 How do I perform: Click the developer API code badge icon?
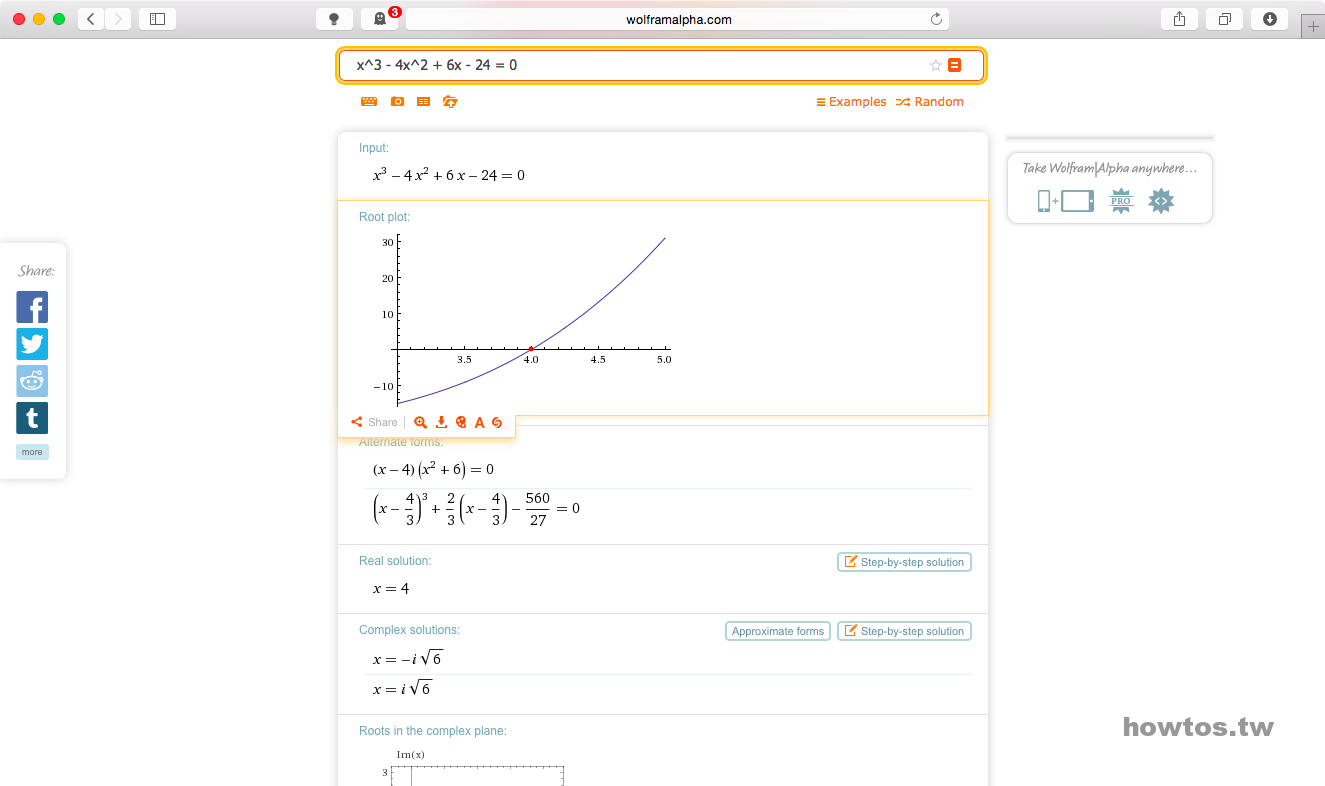coord(1161,201)
